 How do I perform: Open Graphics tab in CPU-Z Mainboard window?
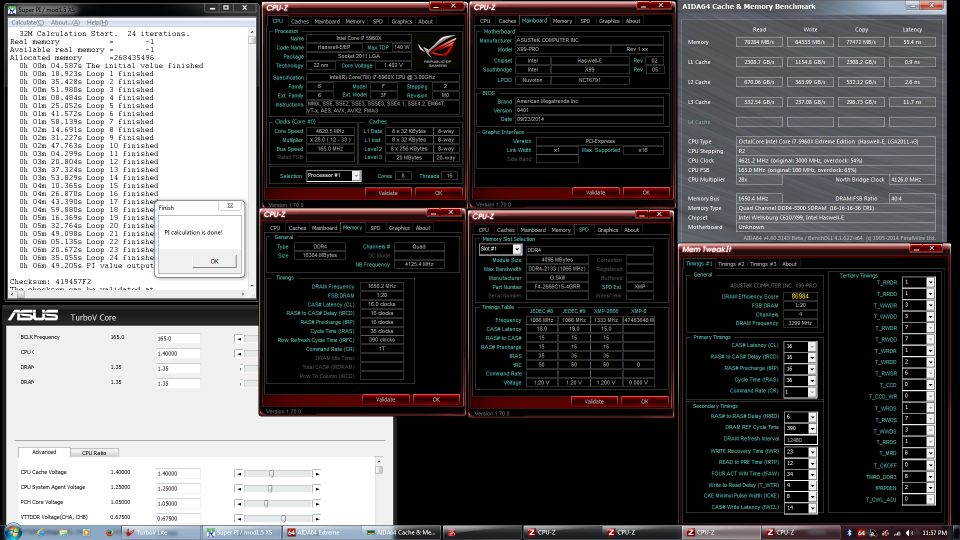tap(609, 21)
